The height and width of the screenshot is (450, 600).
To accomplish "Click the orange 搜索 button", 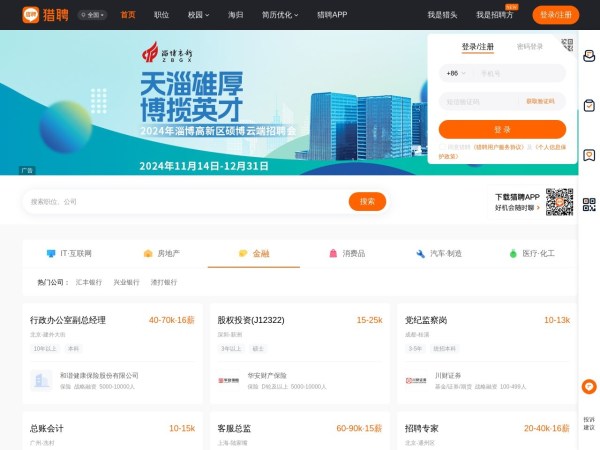I will [x=367, y=201].
